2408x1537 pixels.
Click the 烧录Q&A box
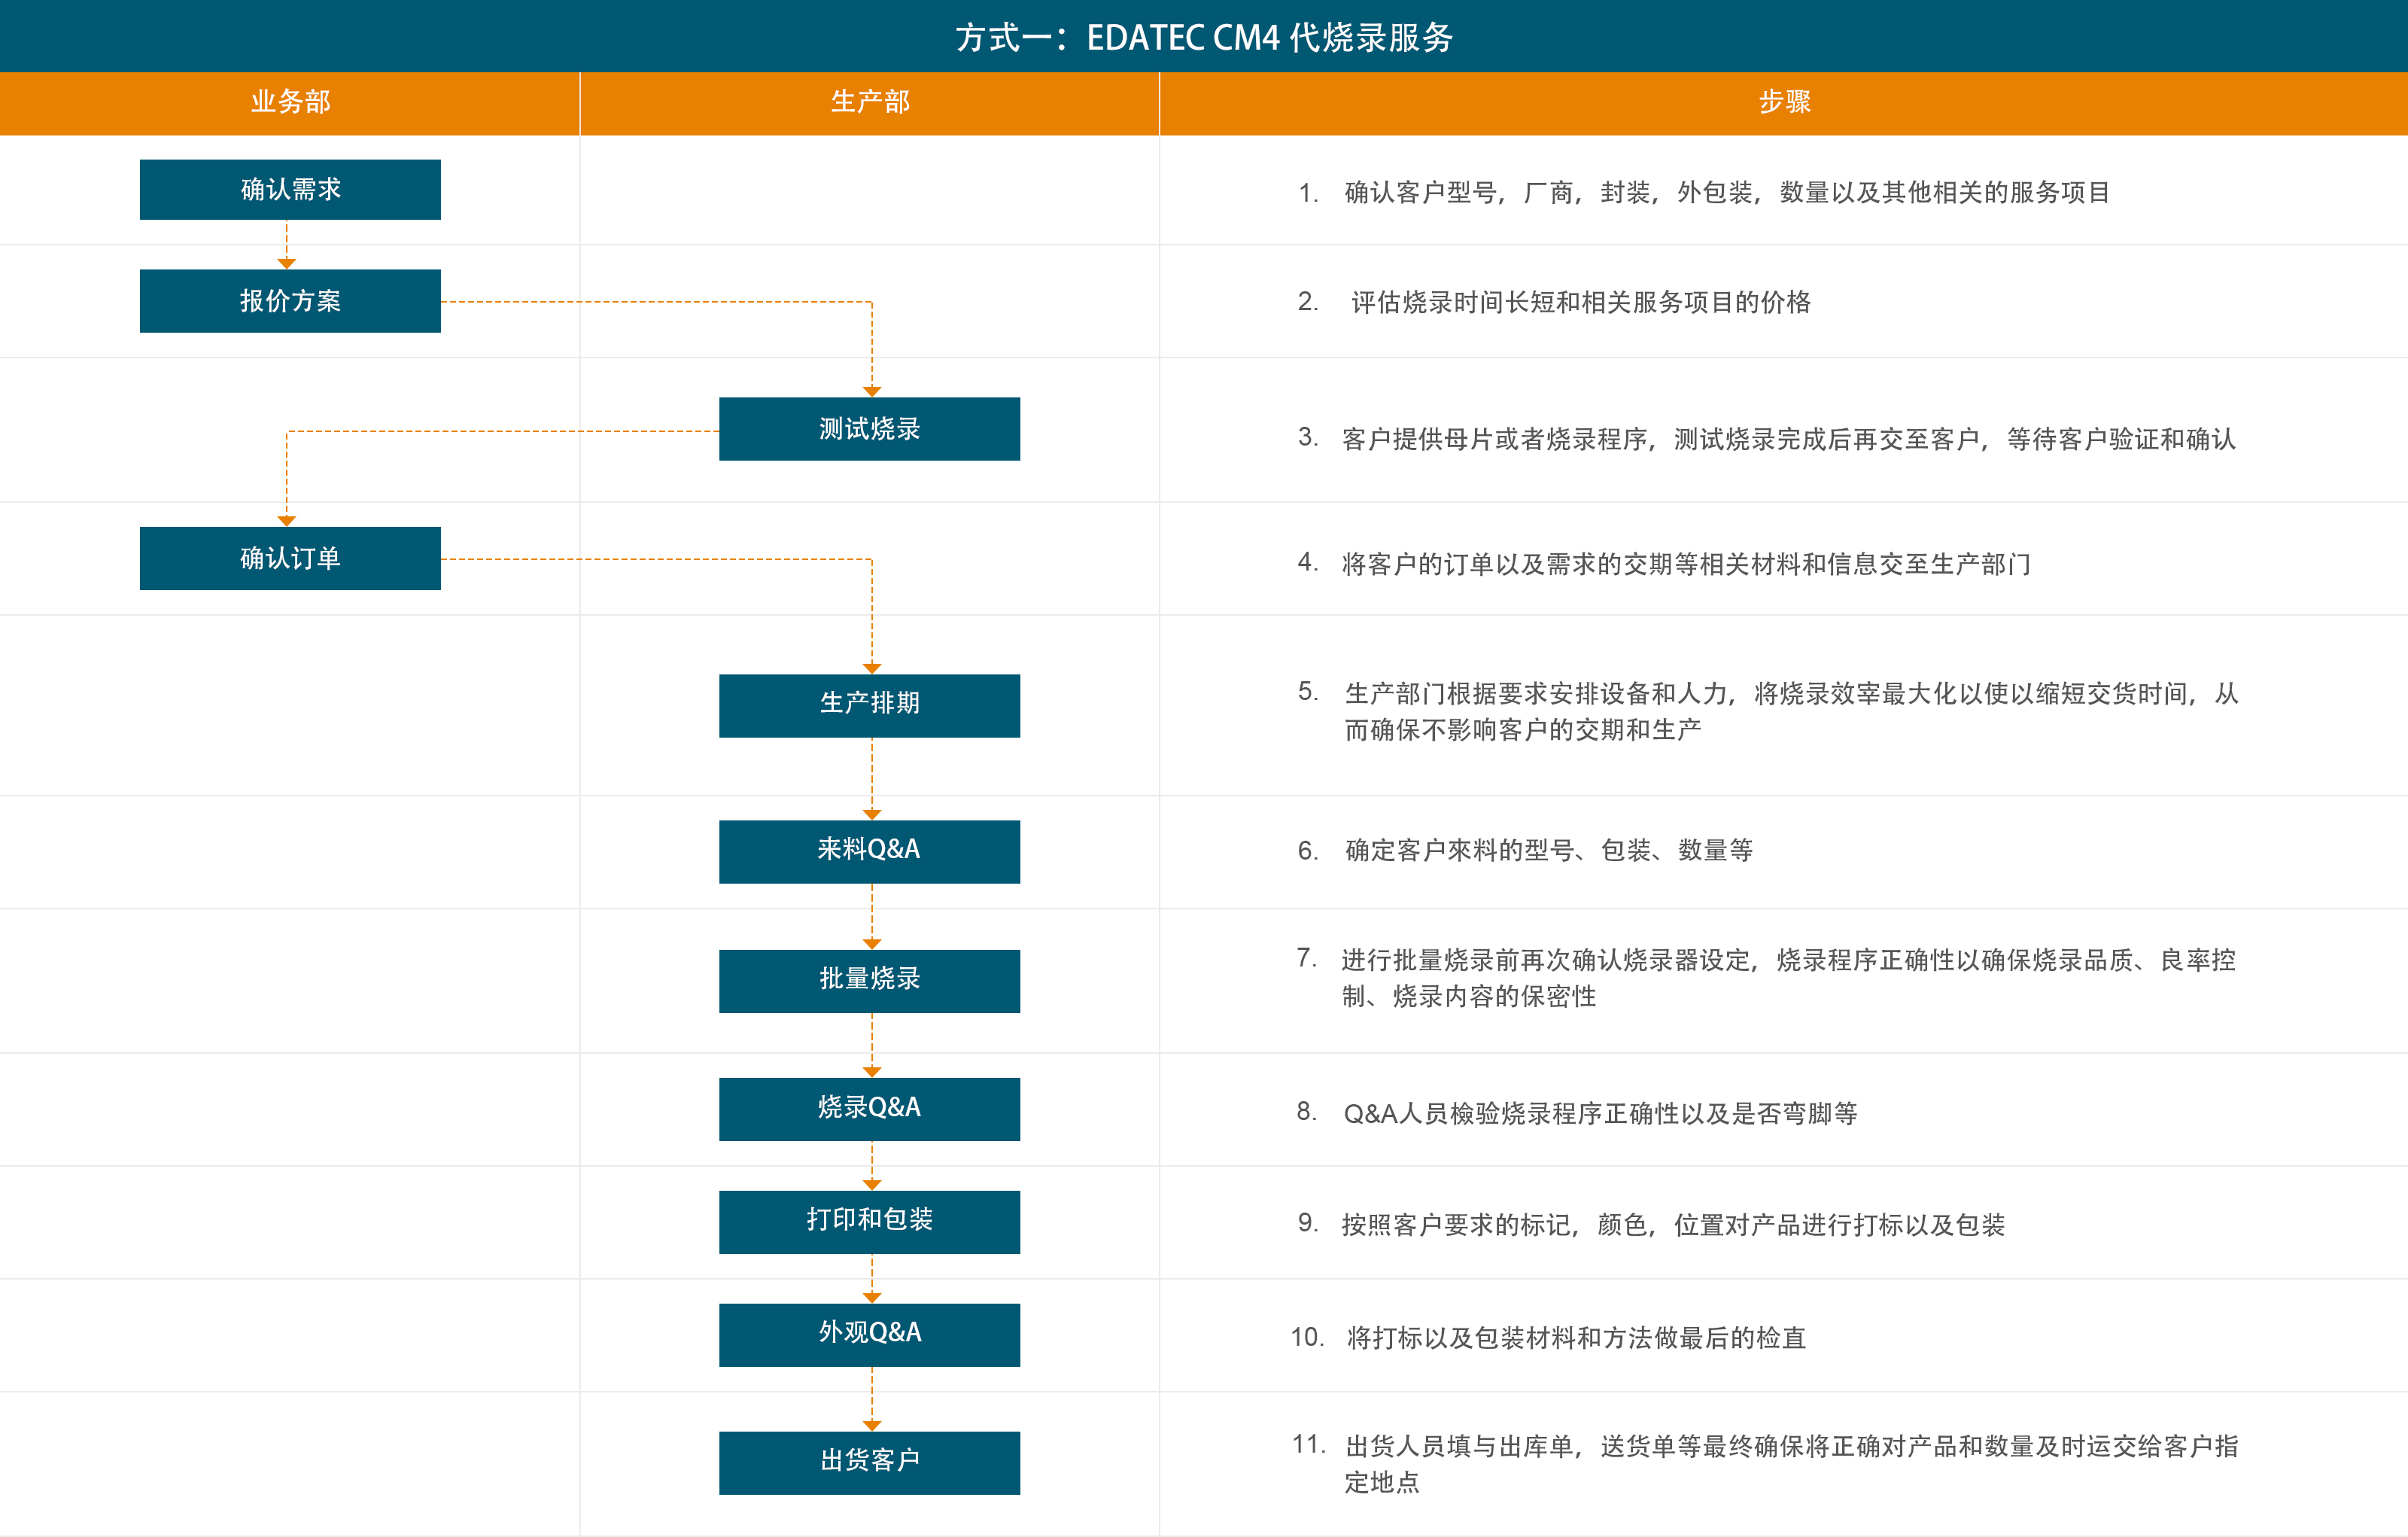[869, 1108]
